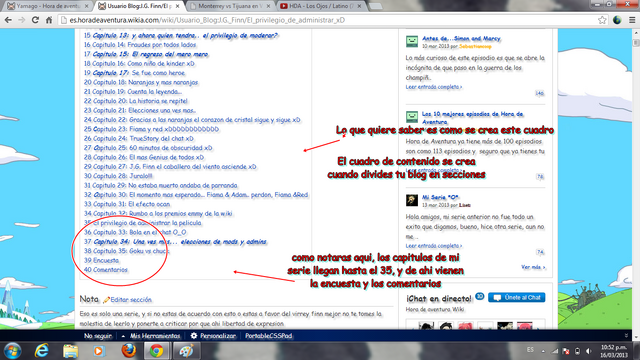The height and width of the screenshot is (360, 640).
Task: Open Windows Explorer folder in the taskbar
Action: (x=70, y=351)
